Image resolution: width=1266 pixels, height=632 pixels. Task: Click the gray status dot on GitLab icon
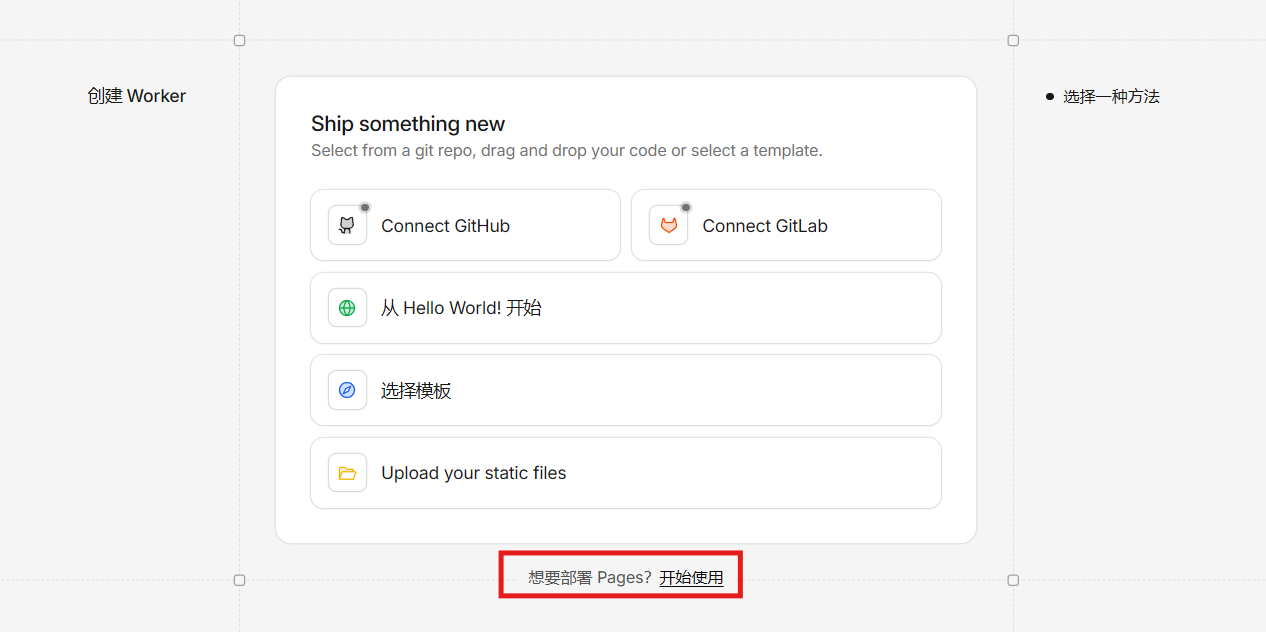pos(686,207)
